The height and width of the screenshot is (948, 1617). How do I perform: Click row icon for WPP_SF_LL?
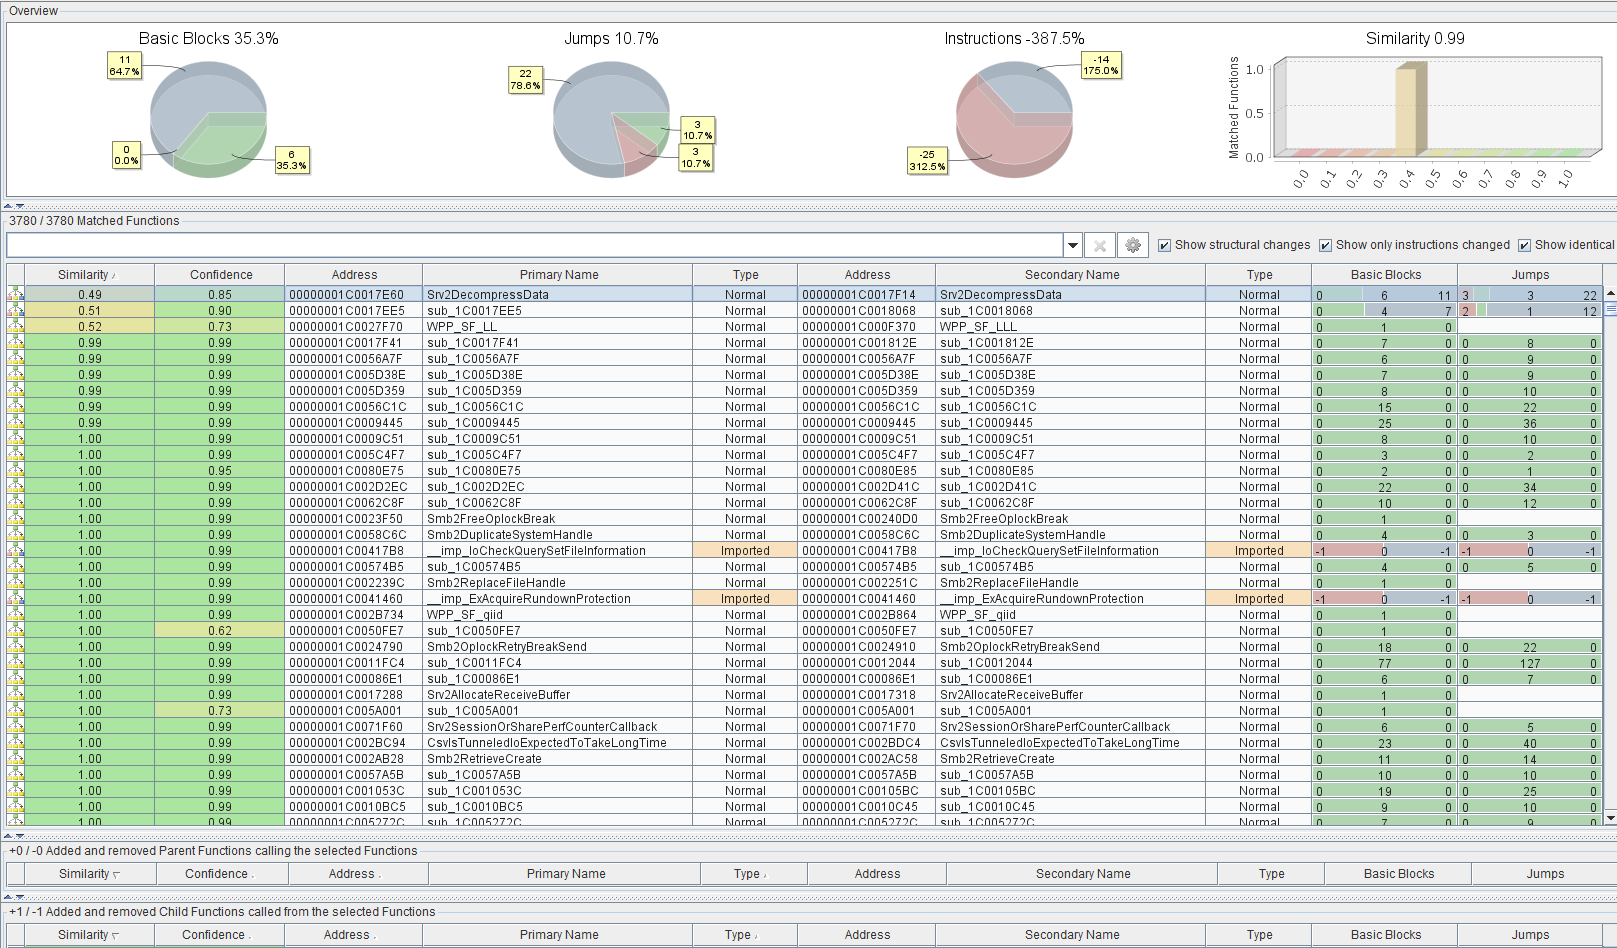[16, 326]
